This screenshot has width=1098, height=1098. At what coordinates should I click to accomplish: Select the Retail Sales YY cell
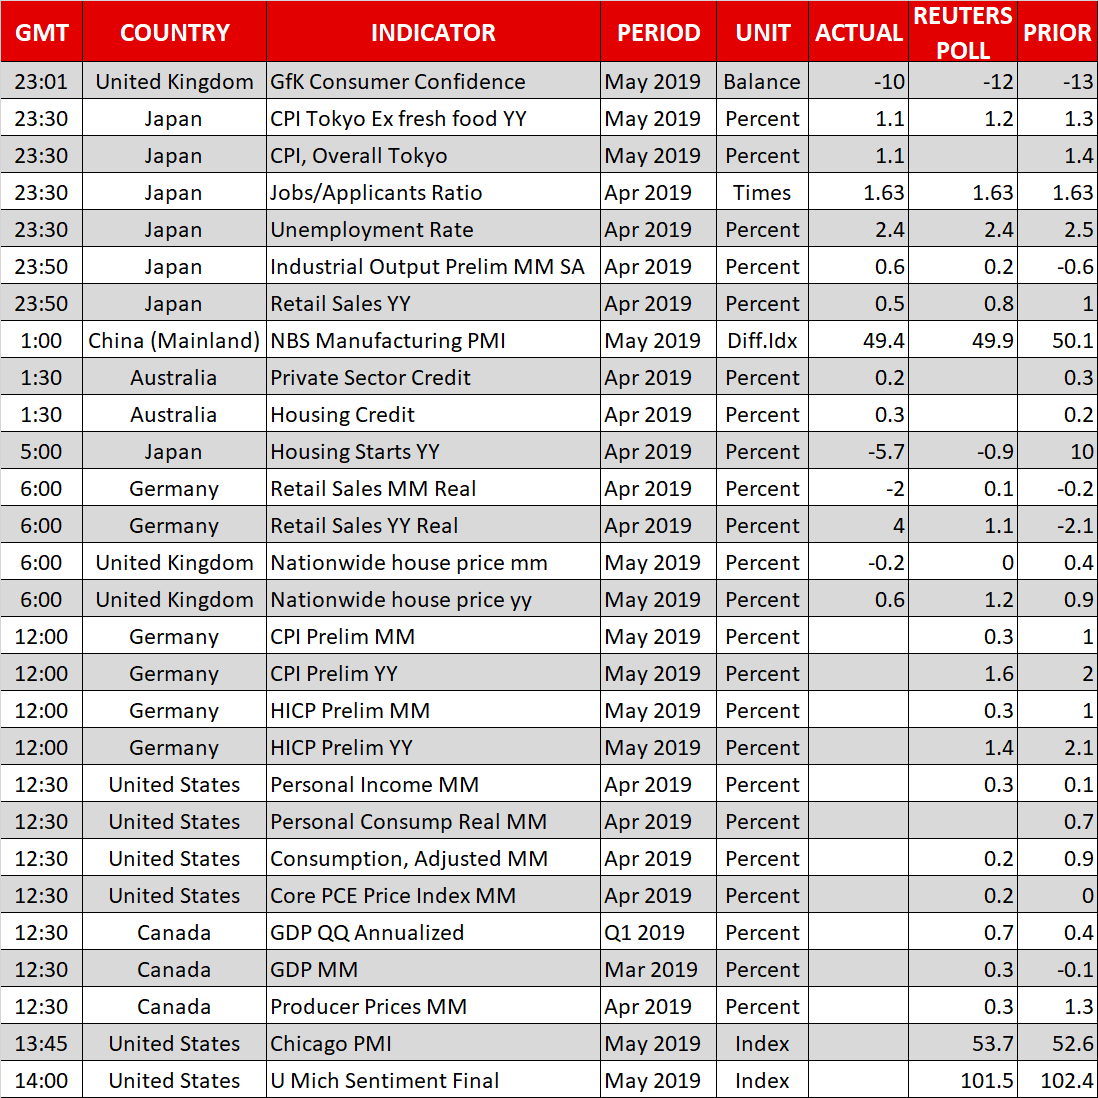click(433, 303)
